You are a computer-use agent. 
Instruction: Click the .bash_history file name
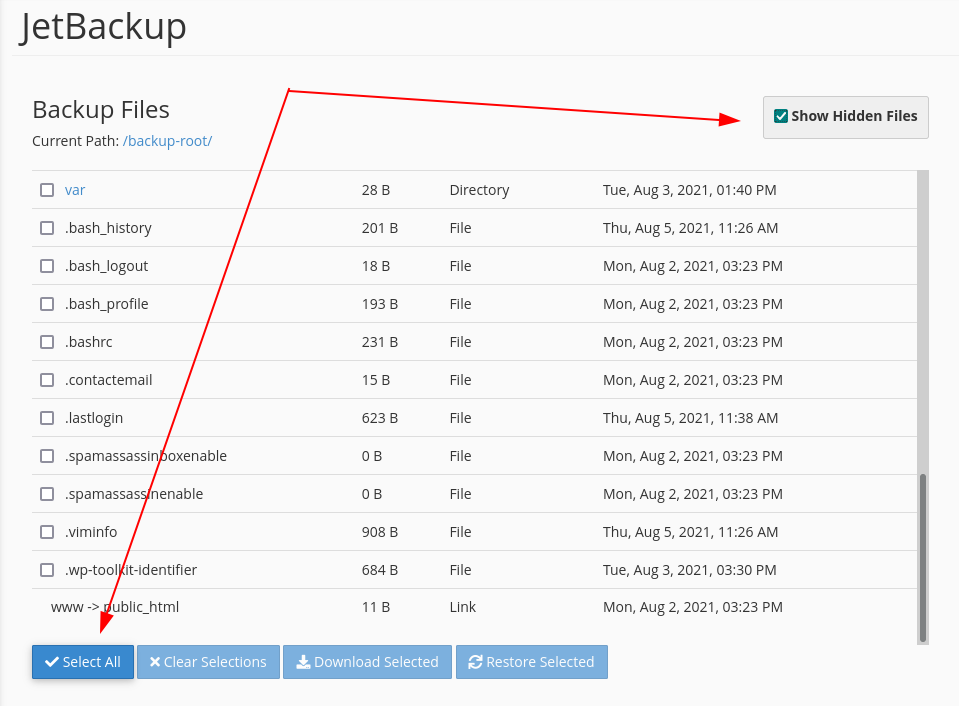coord(108,228)
